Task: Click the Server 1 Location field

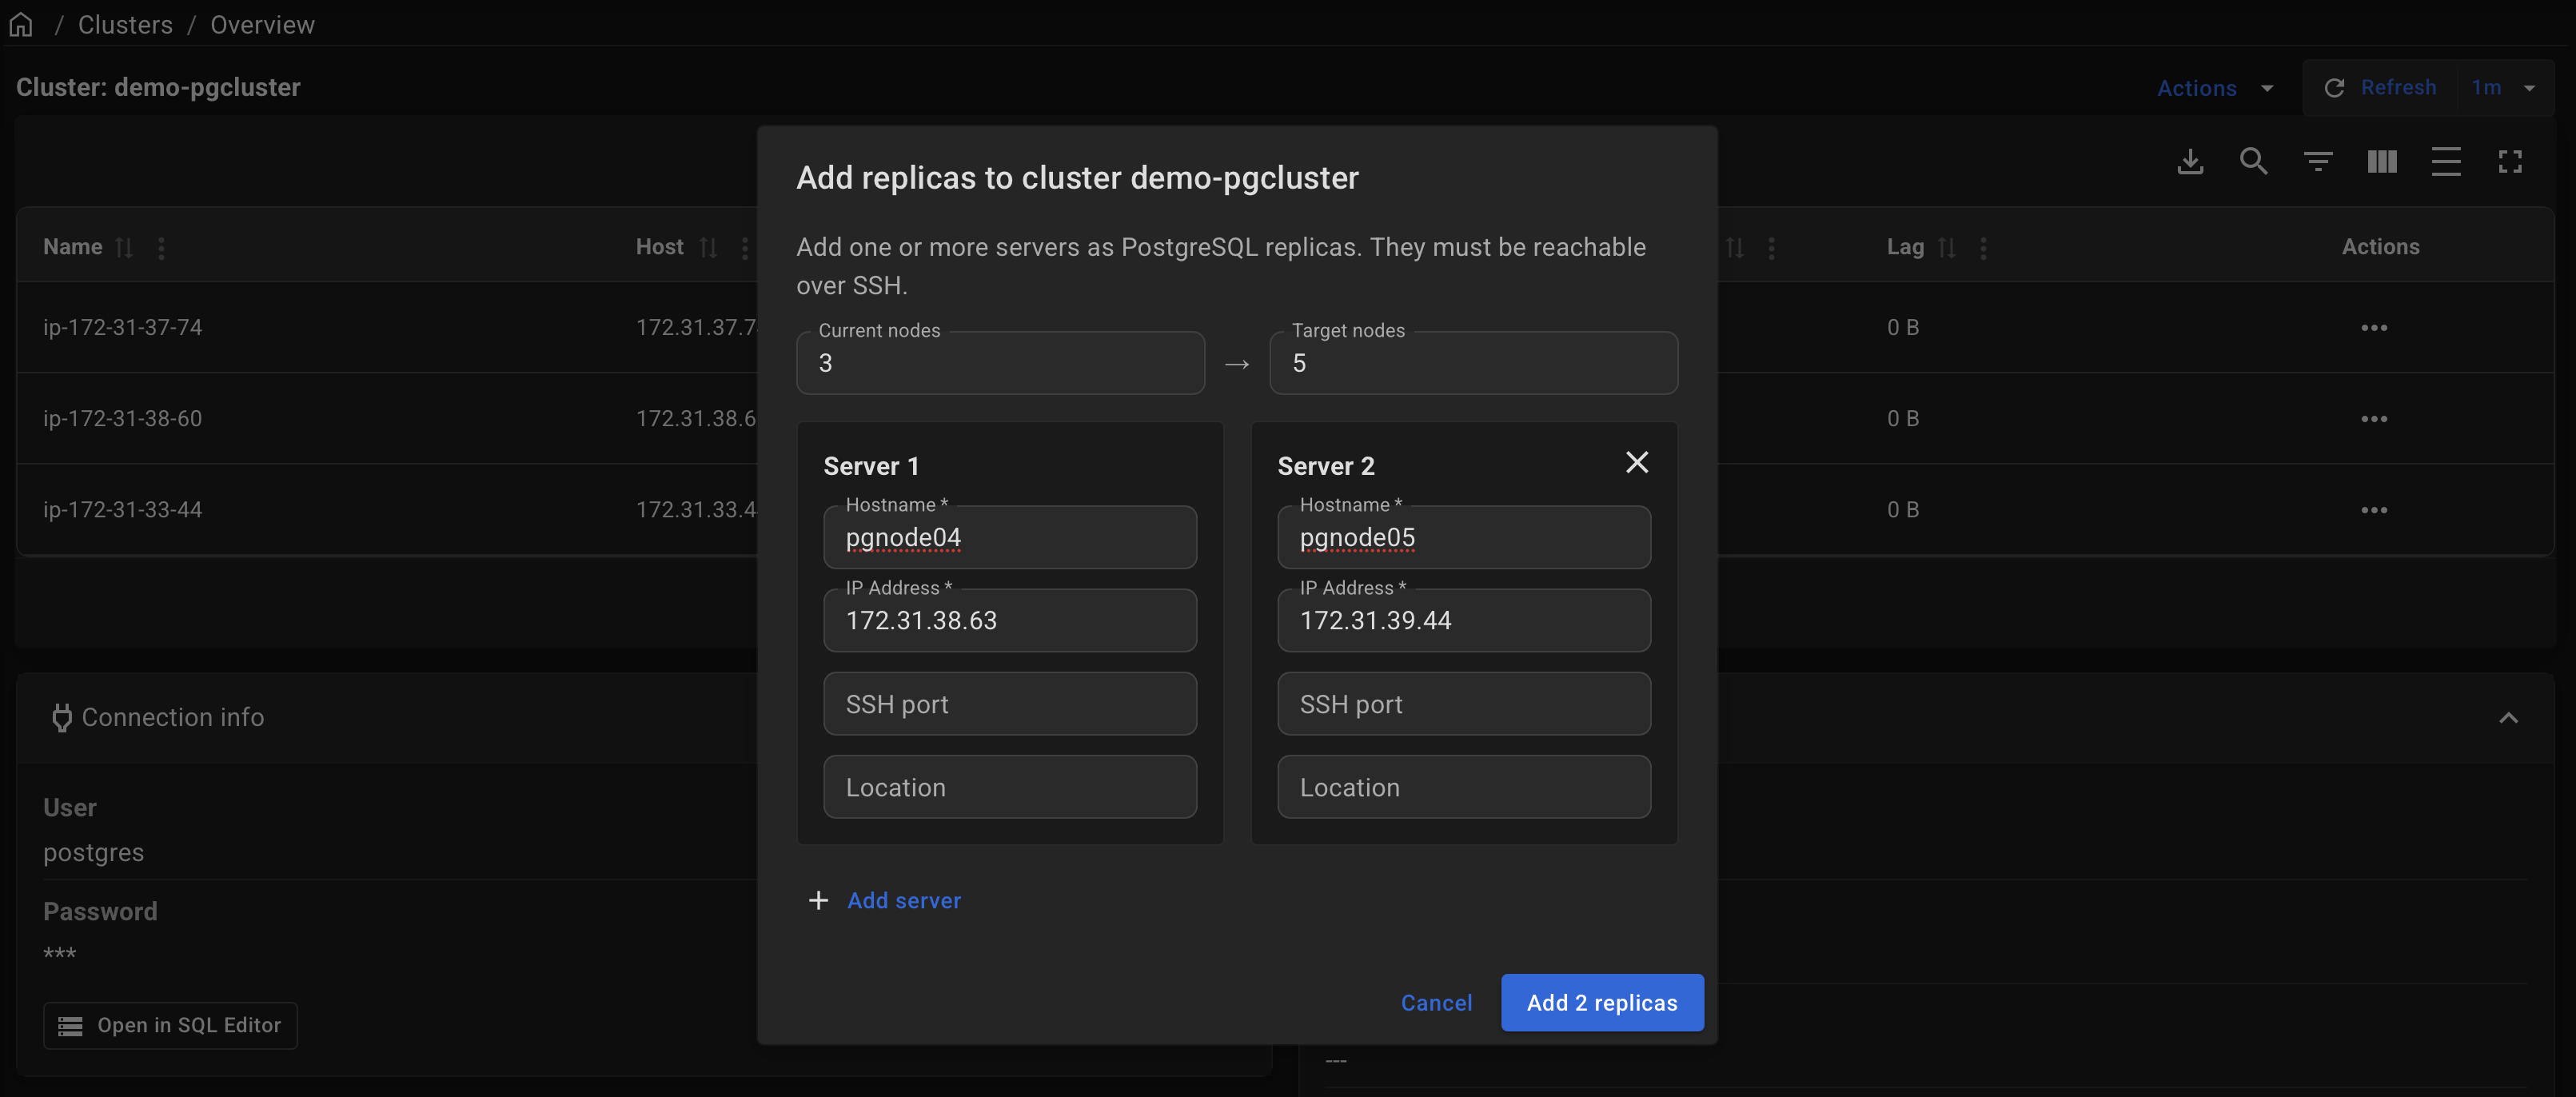Action: point(1010,787)
